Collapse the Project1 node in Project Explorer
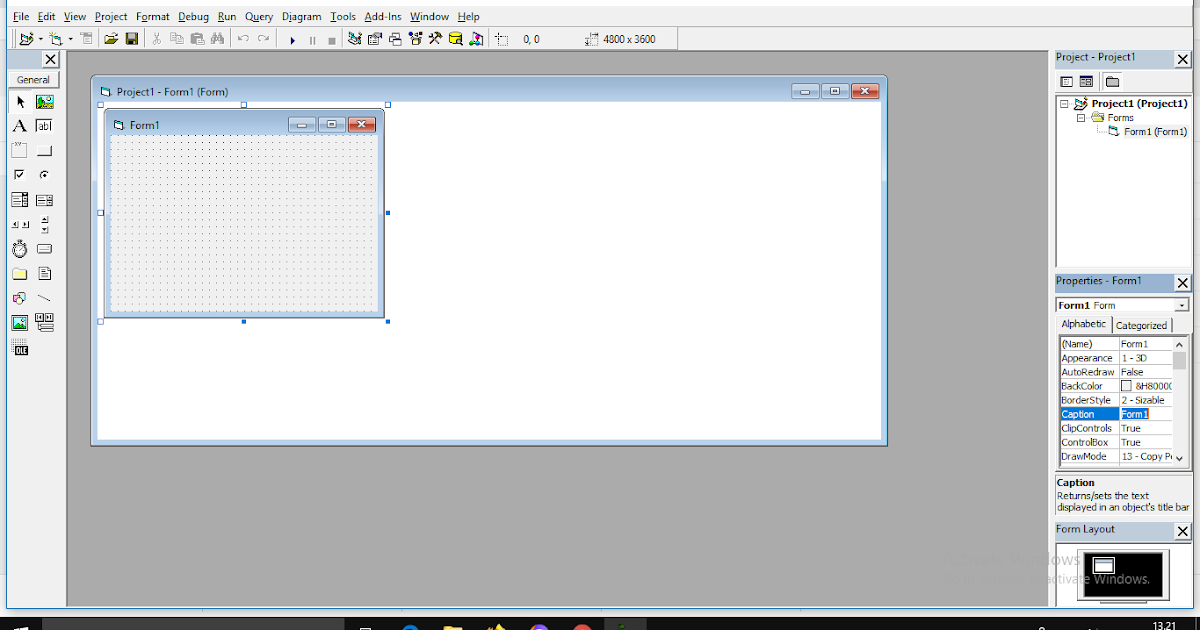The width and height of the screenshot is (1200, 630). [x=1064, y=103]
